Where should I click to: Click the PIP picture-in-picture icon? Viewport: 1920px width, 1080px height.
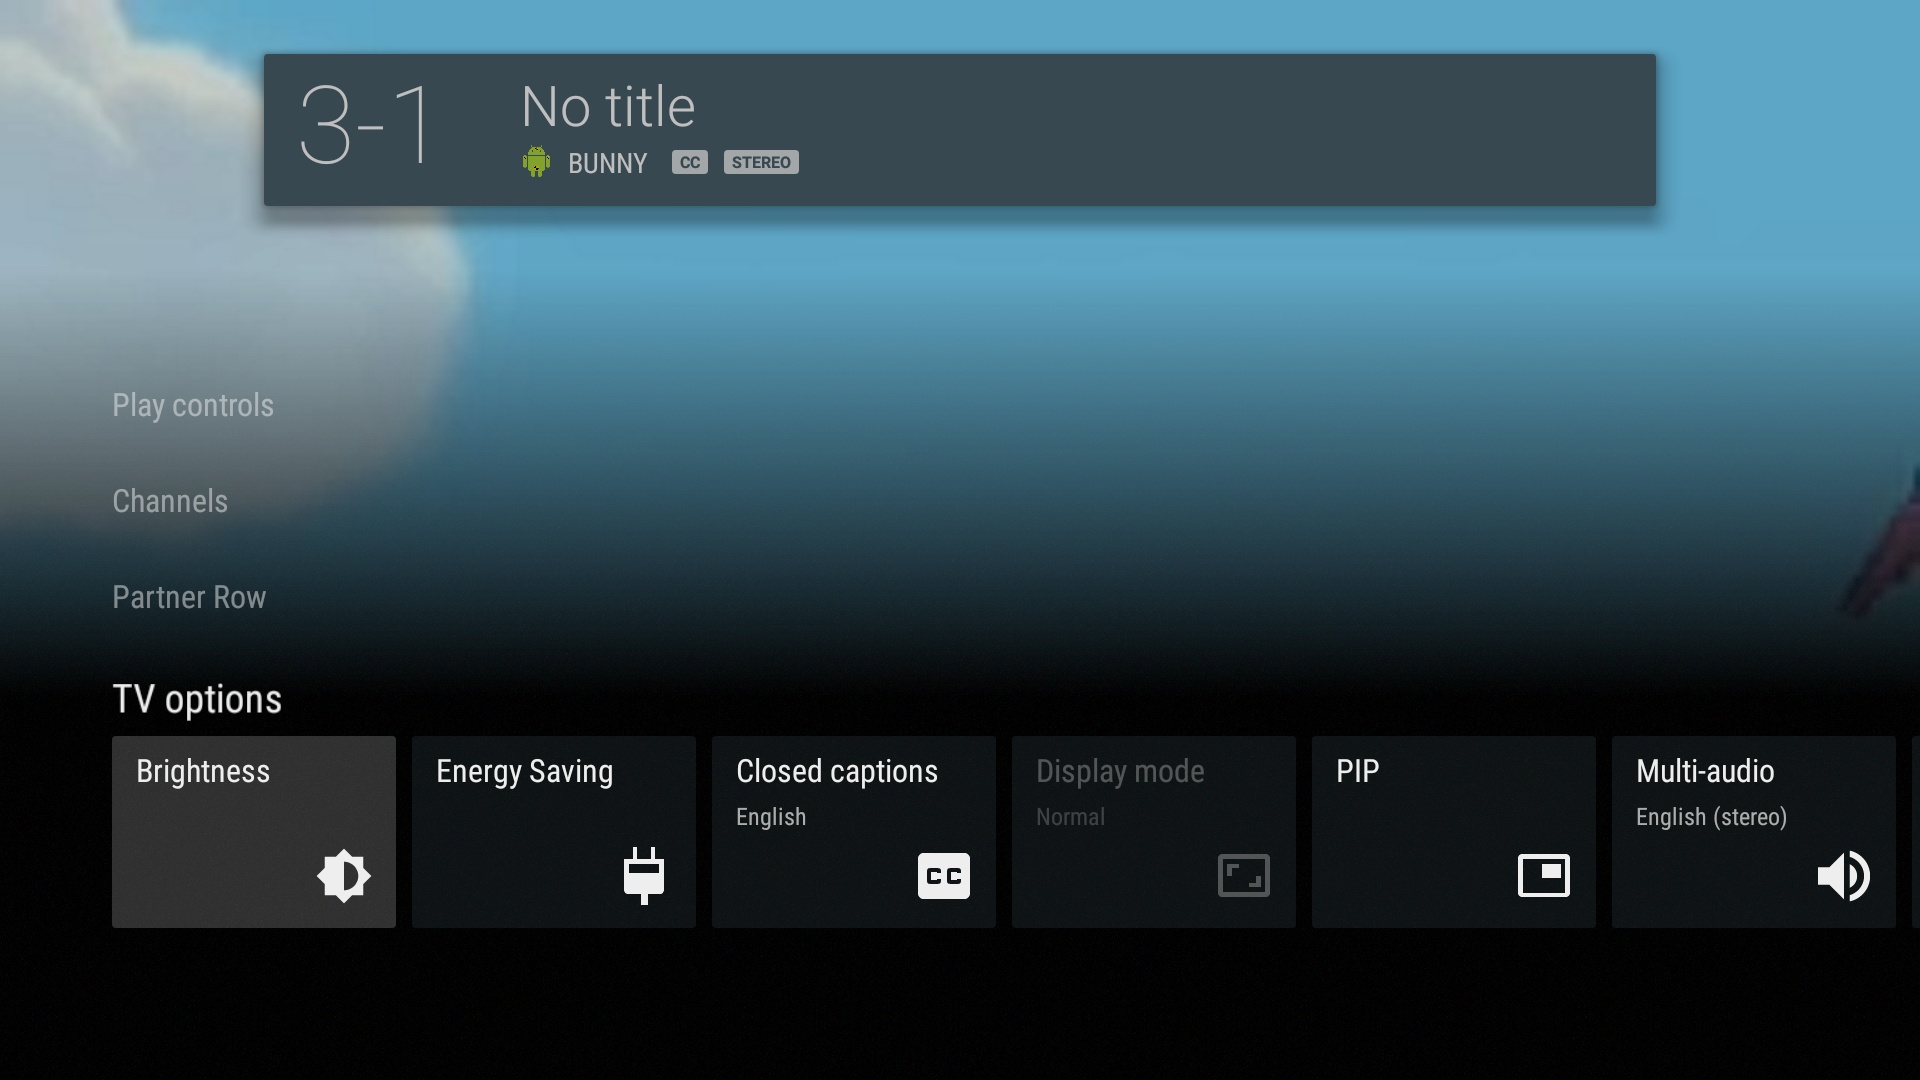pos(1543,876)
